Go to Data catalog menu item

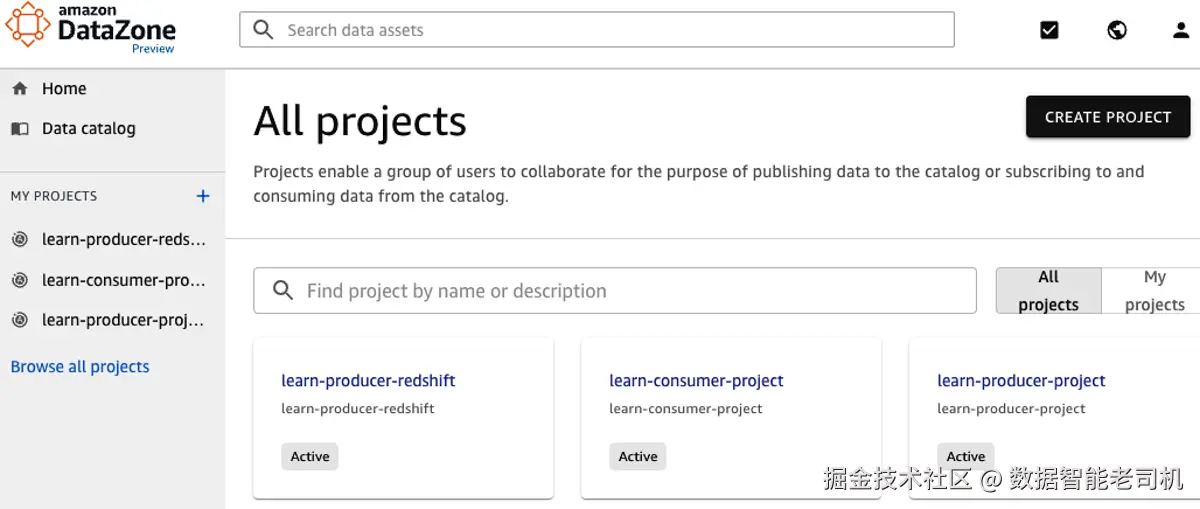(x=88, y=129)
